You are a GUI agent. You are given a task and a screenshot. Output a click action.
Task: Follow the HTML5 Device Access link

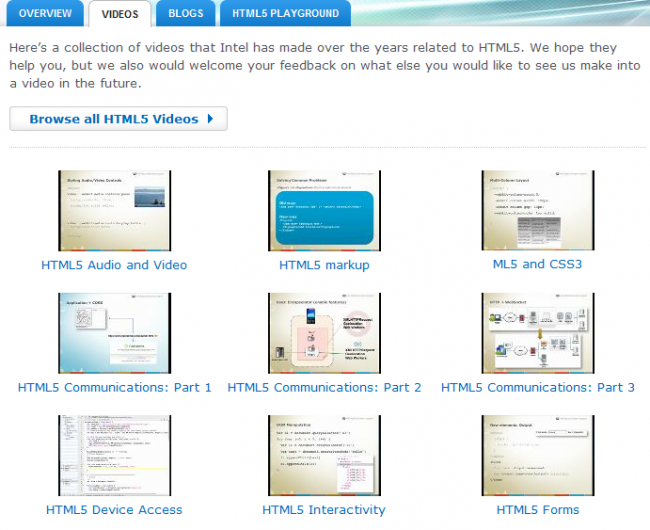click(114, 510)
